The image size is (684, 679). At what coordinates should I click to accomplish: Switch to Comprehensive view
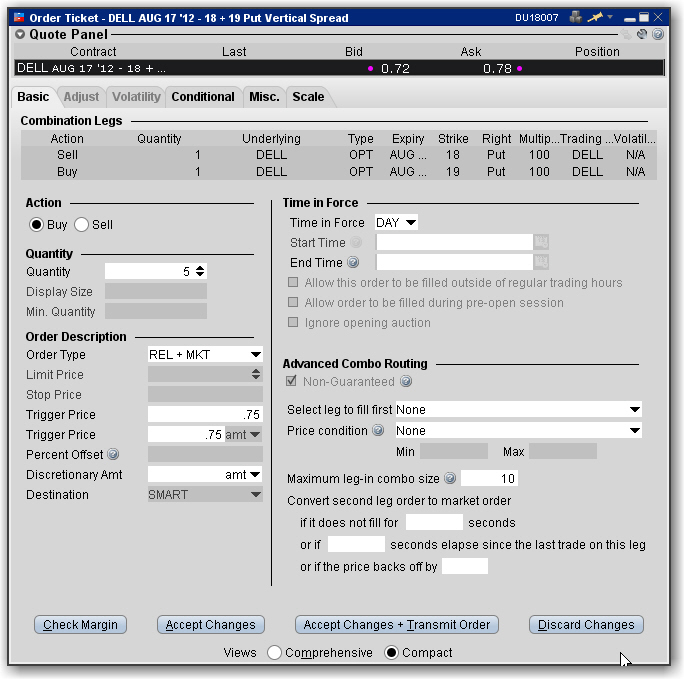274,653
